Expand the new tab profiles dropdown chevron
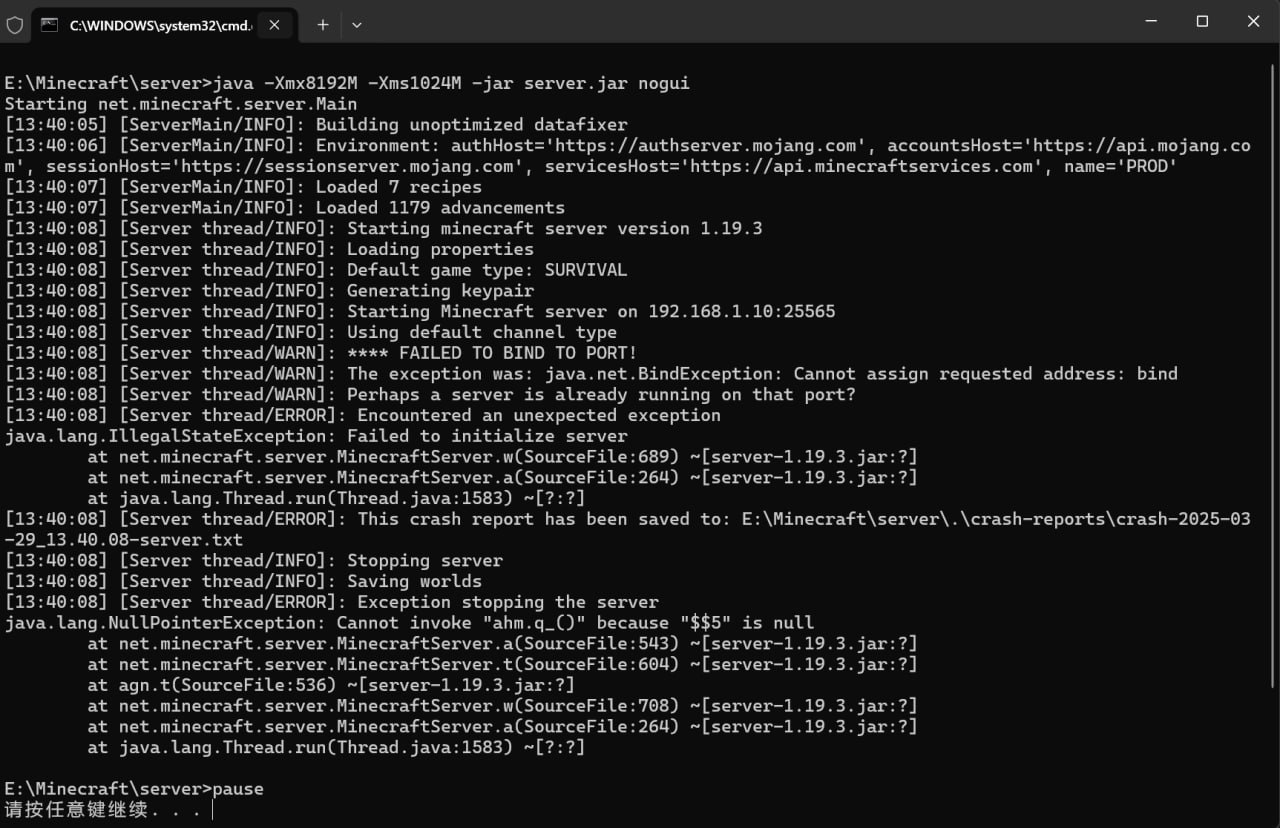 pos(357,25)
